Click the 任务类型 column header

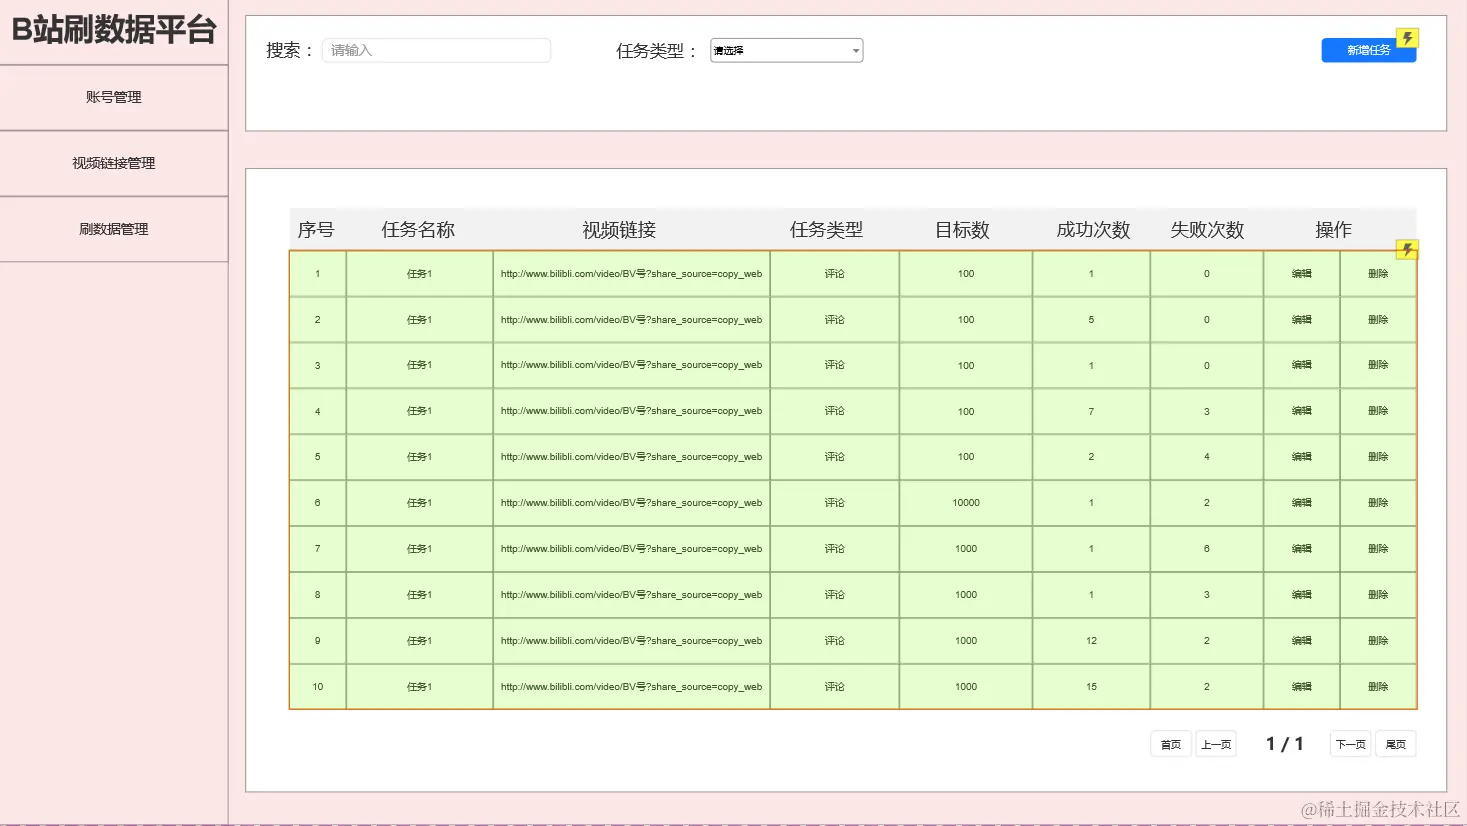click(826, 230)
